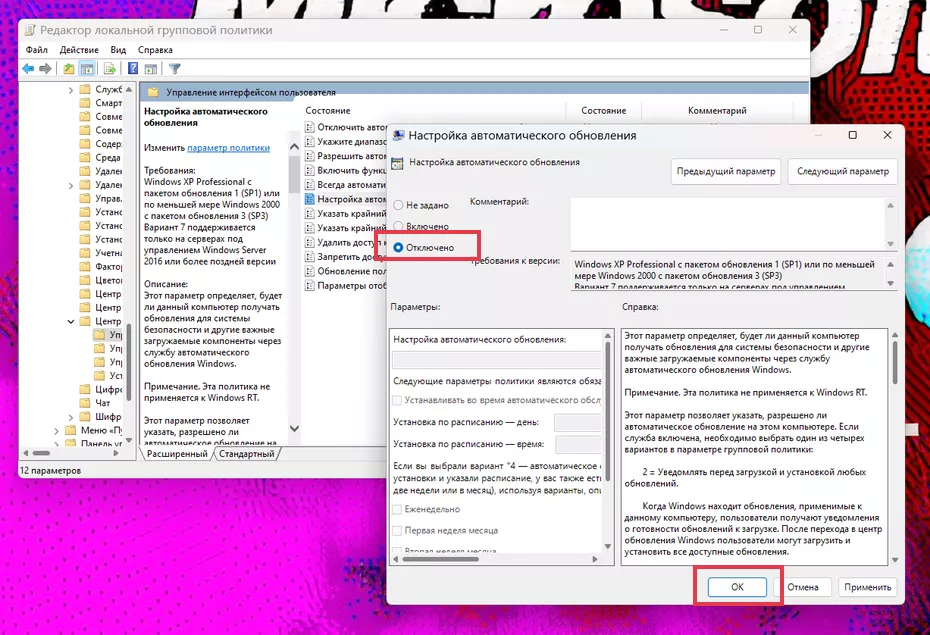930x635 pixels.
Task: Click the Export list toolbar icon
Action: (x=110, y=69)
